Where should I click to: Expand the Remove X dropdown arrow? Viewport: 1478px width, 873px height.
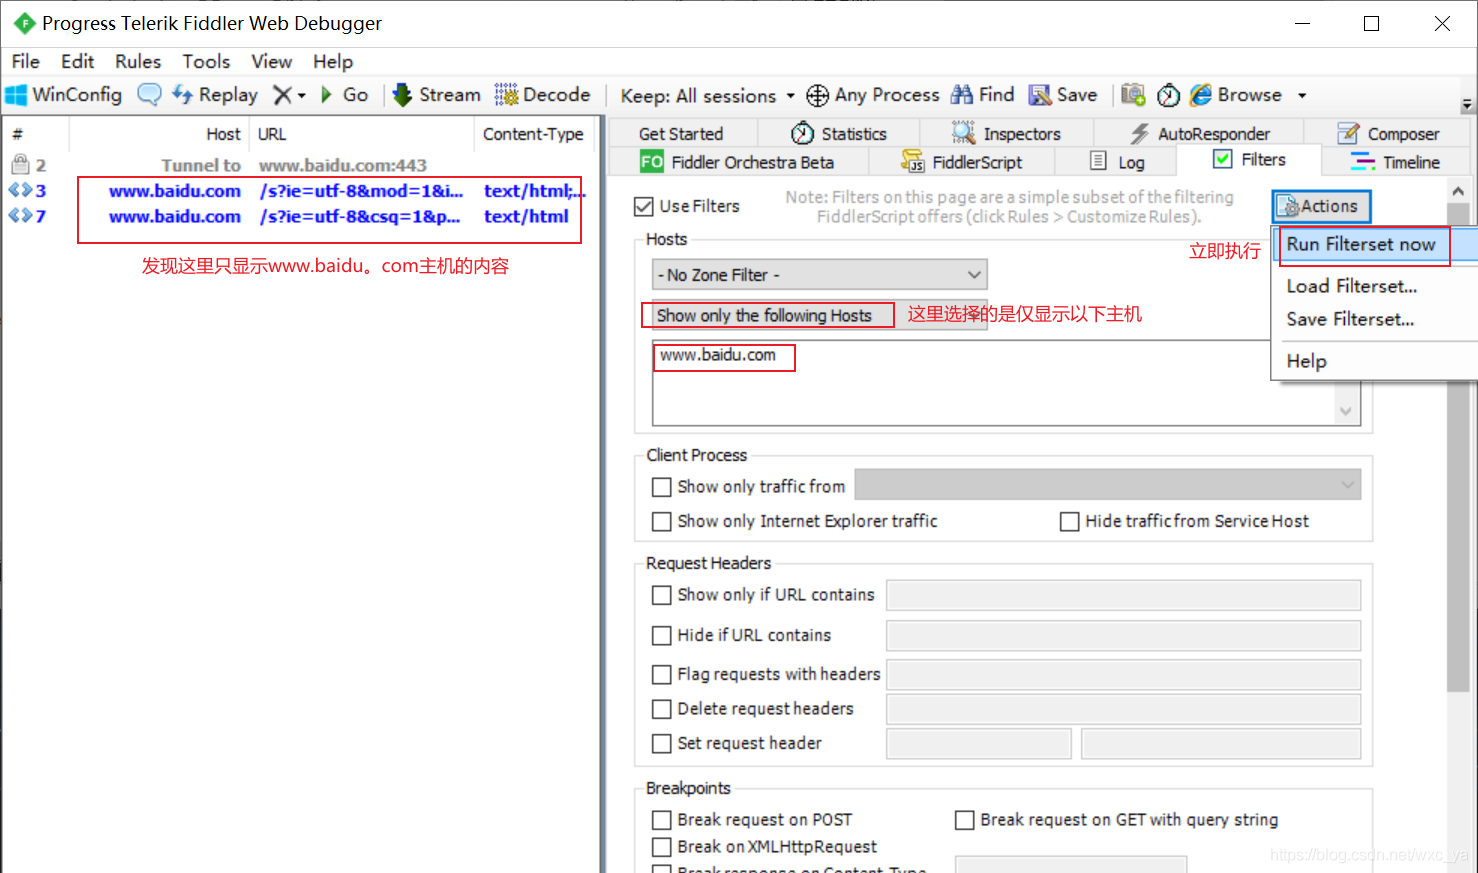301,96
